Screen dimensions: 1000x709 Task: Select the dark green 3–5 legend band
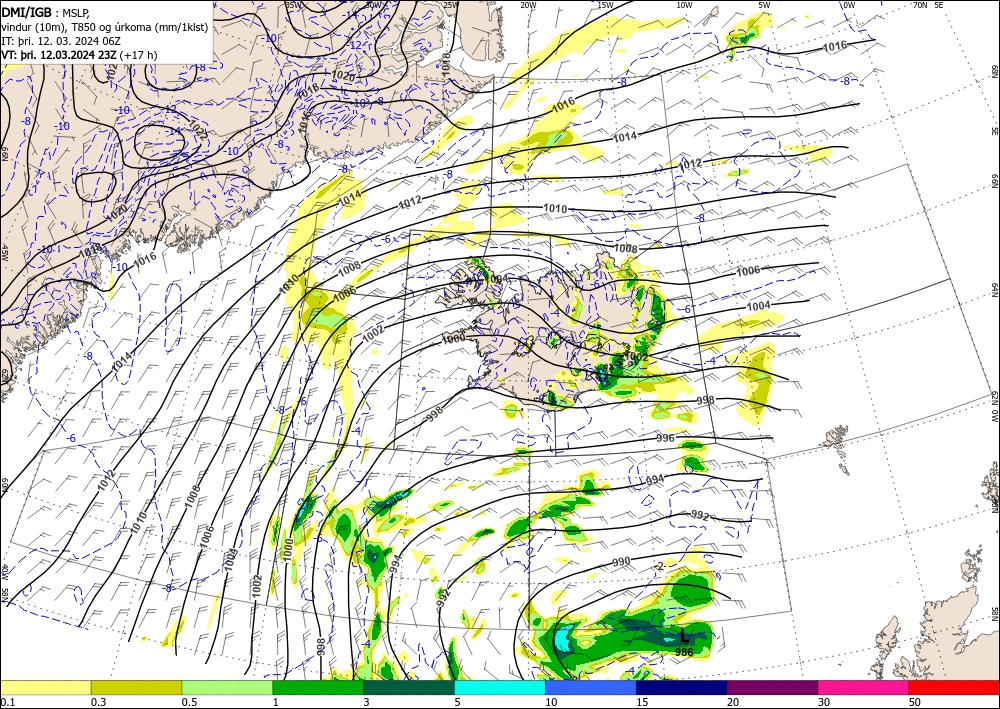[x=409, y=687]
